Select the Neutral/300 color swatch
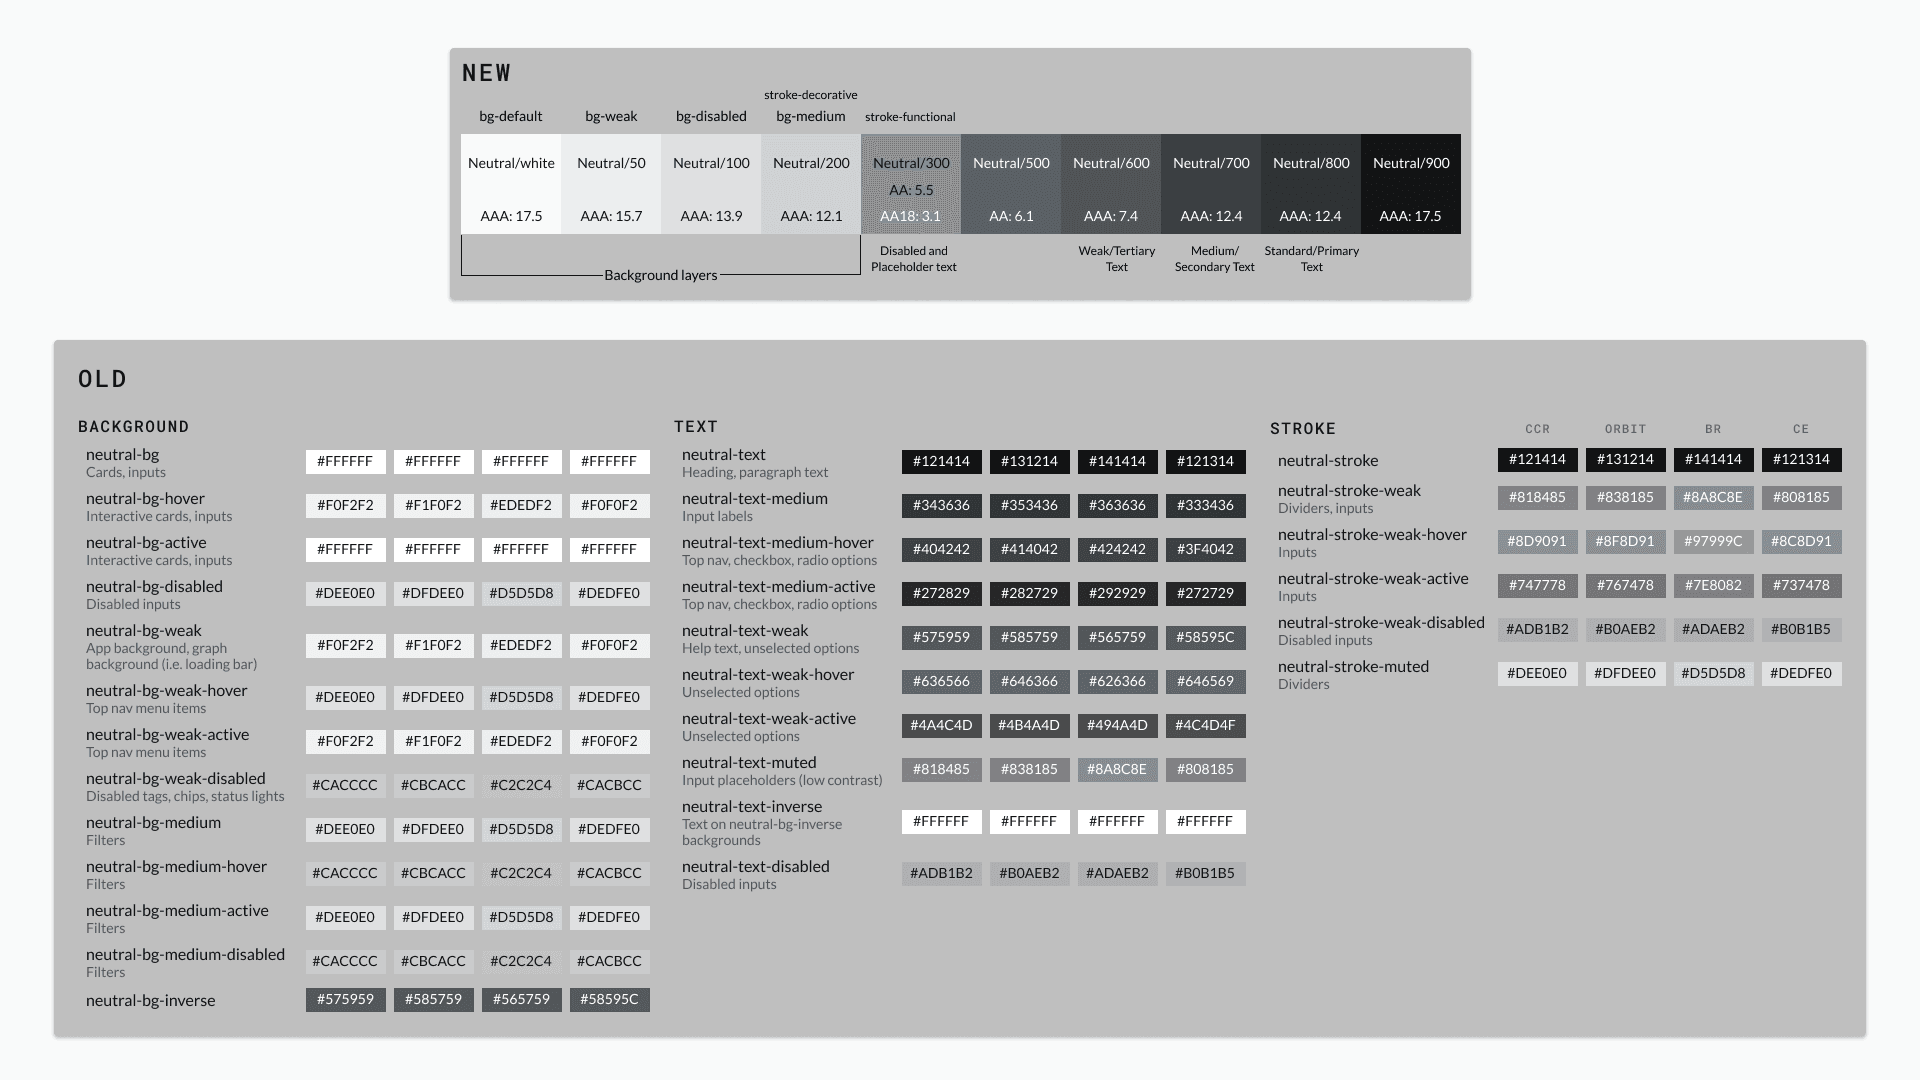 coord(911,184)
